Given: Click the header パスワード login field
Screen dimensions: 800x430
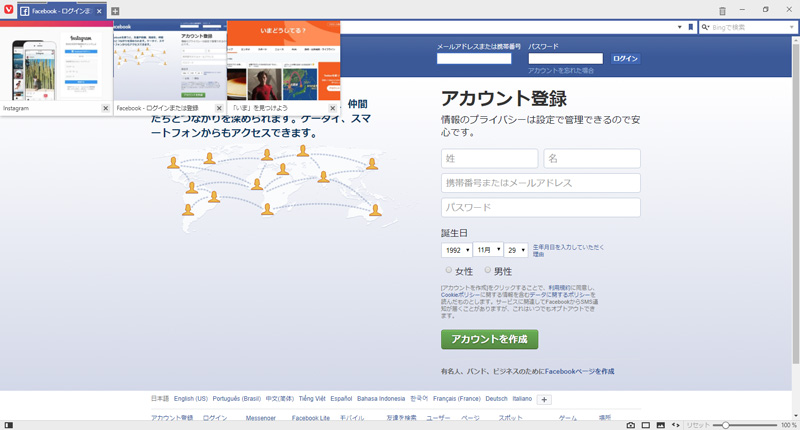Looking at the screenshot, I should [565, 59].
